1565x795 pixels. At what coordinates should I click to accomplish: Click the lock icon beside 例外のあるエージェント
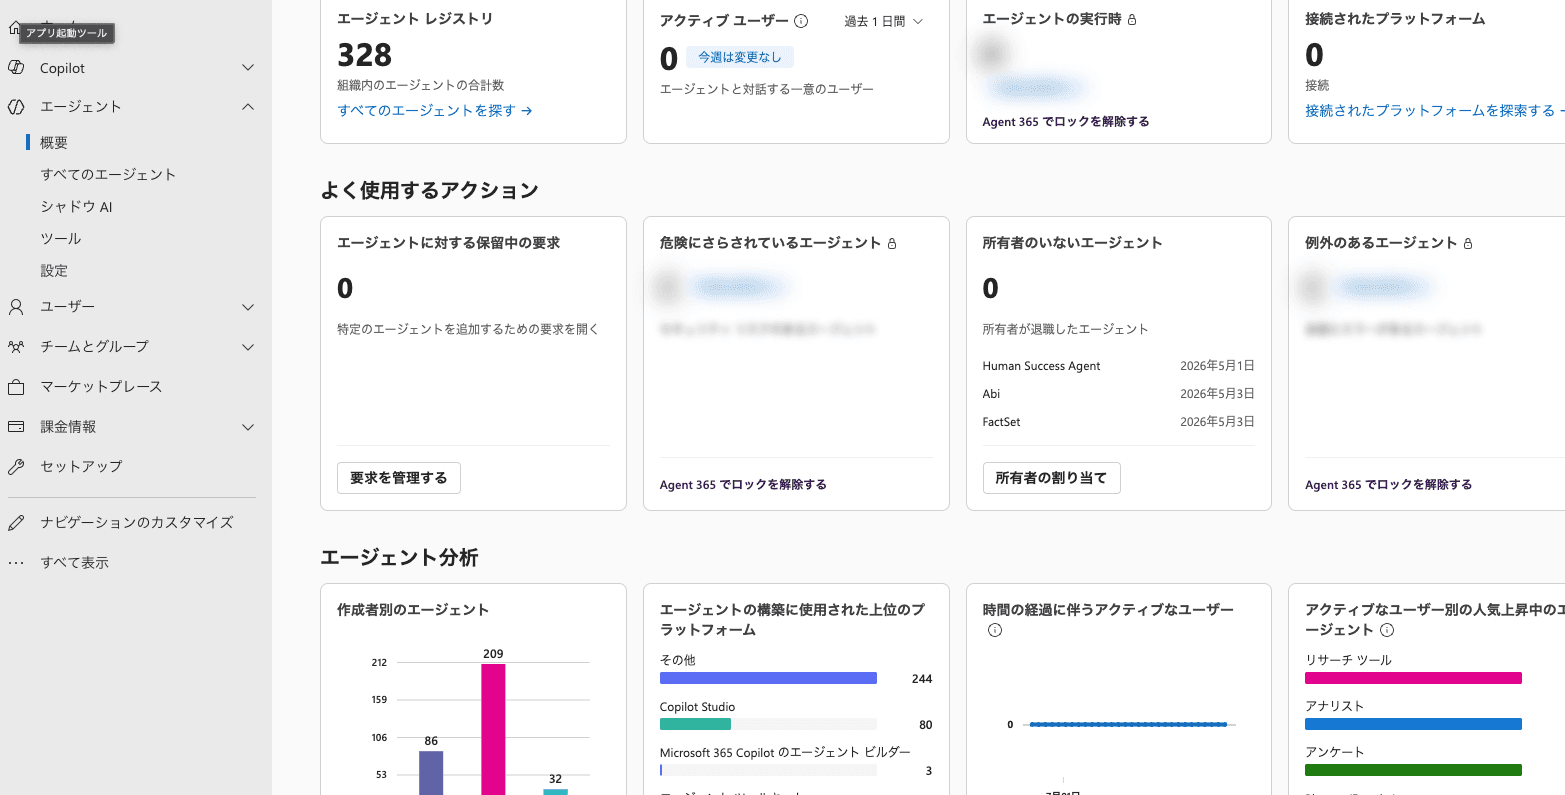(x=1468, y=243)
